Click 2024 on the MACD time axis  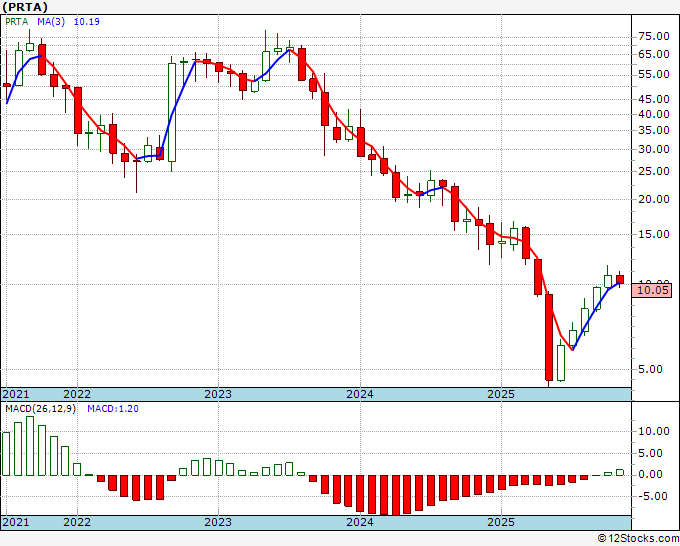pos(360,522)
